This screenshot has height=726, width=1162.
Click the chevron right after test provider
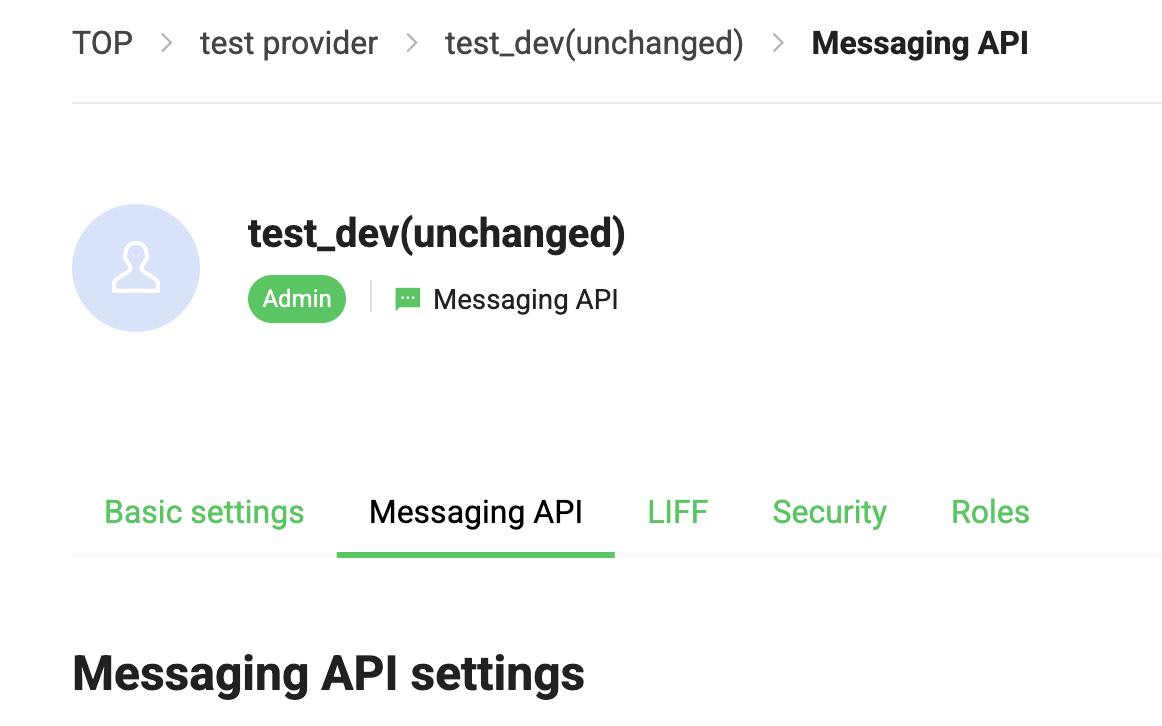pyautogui.click(x=412, y=44)
